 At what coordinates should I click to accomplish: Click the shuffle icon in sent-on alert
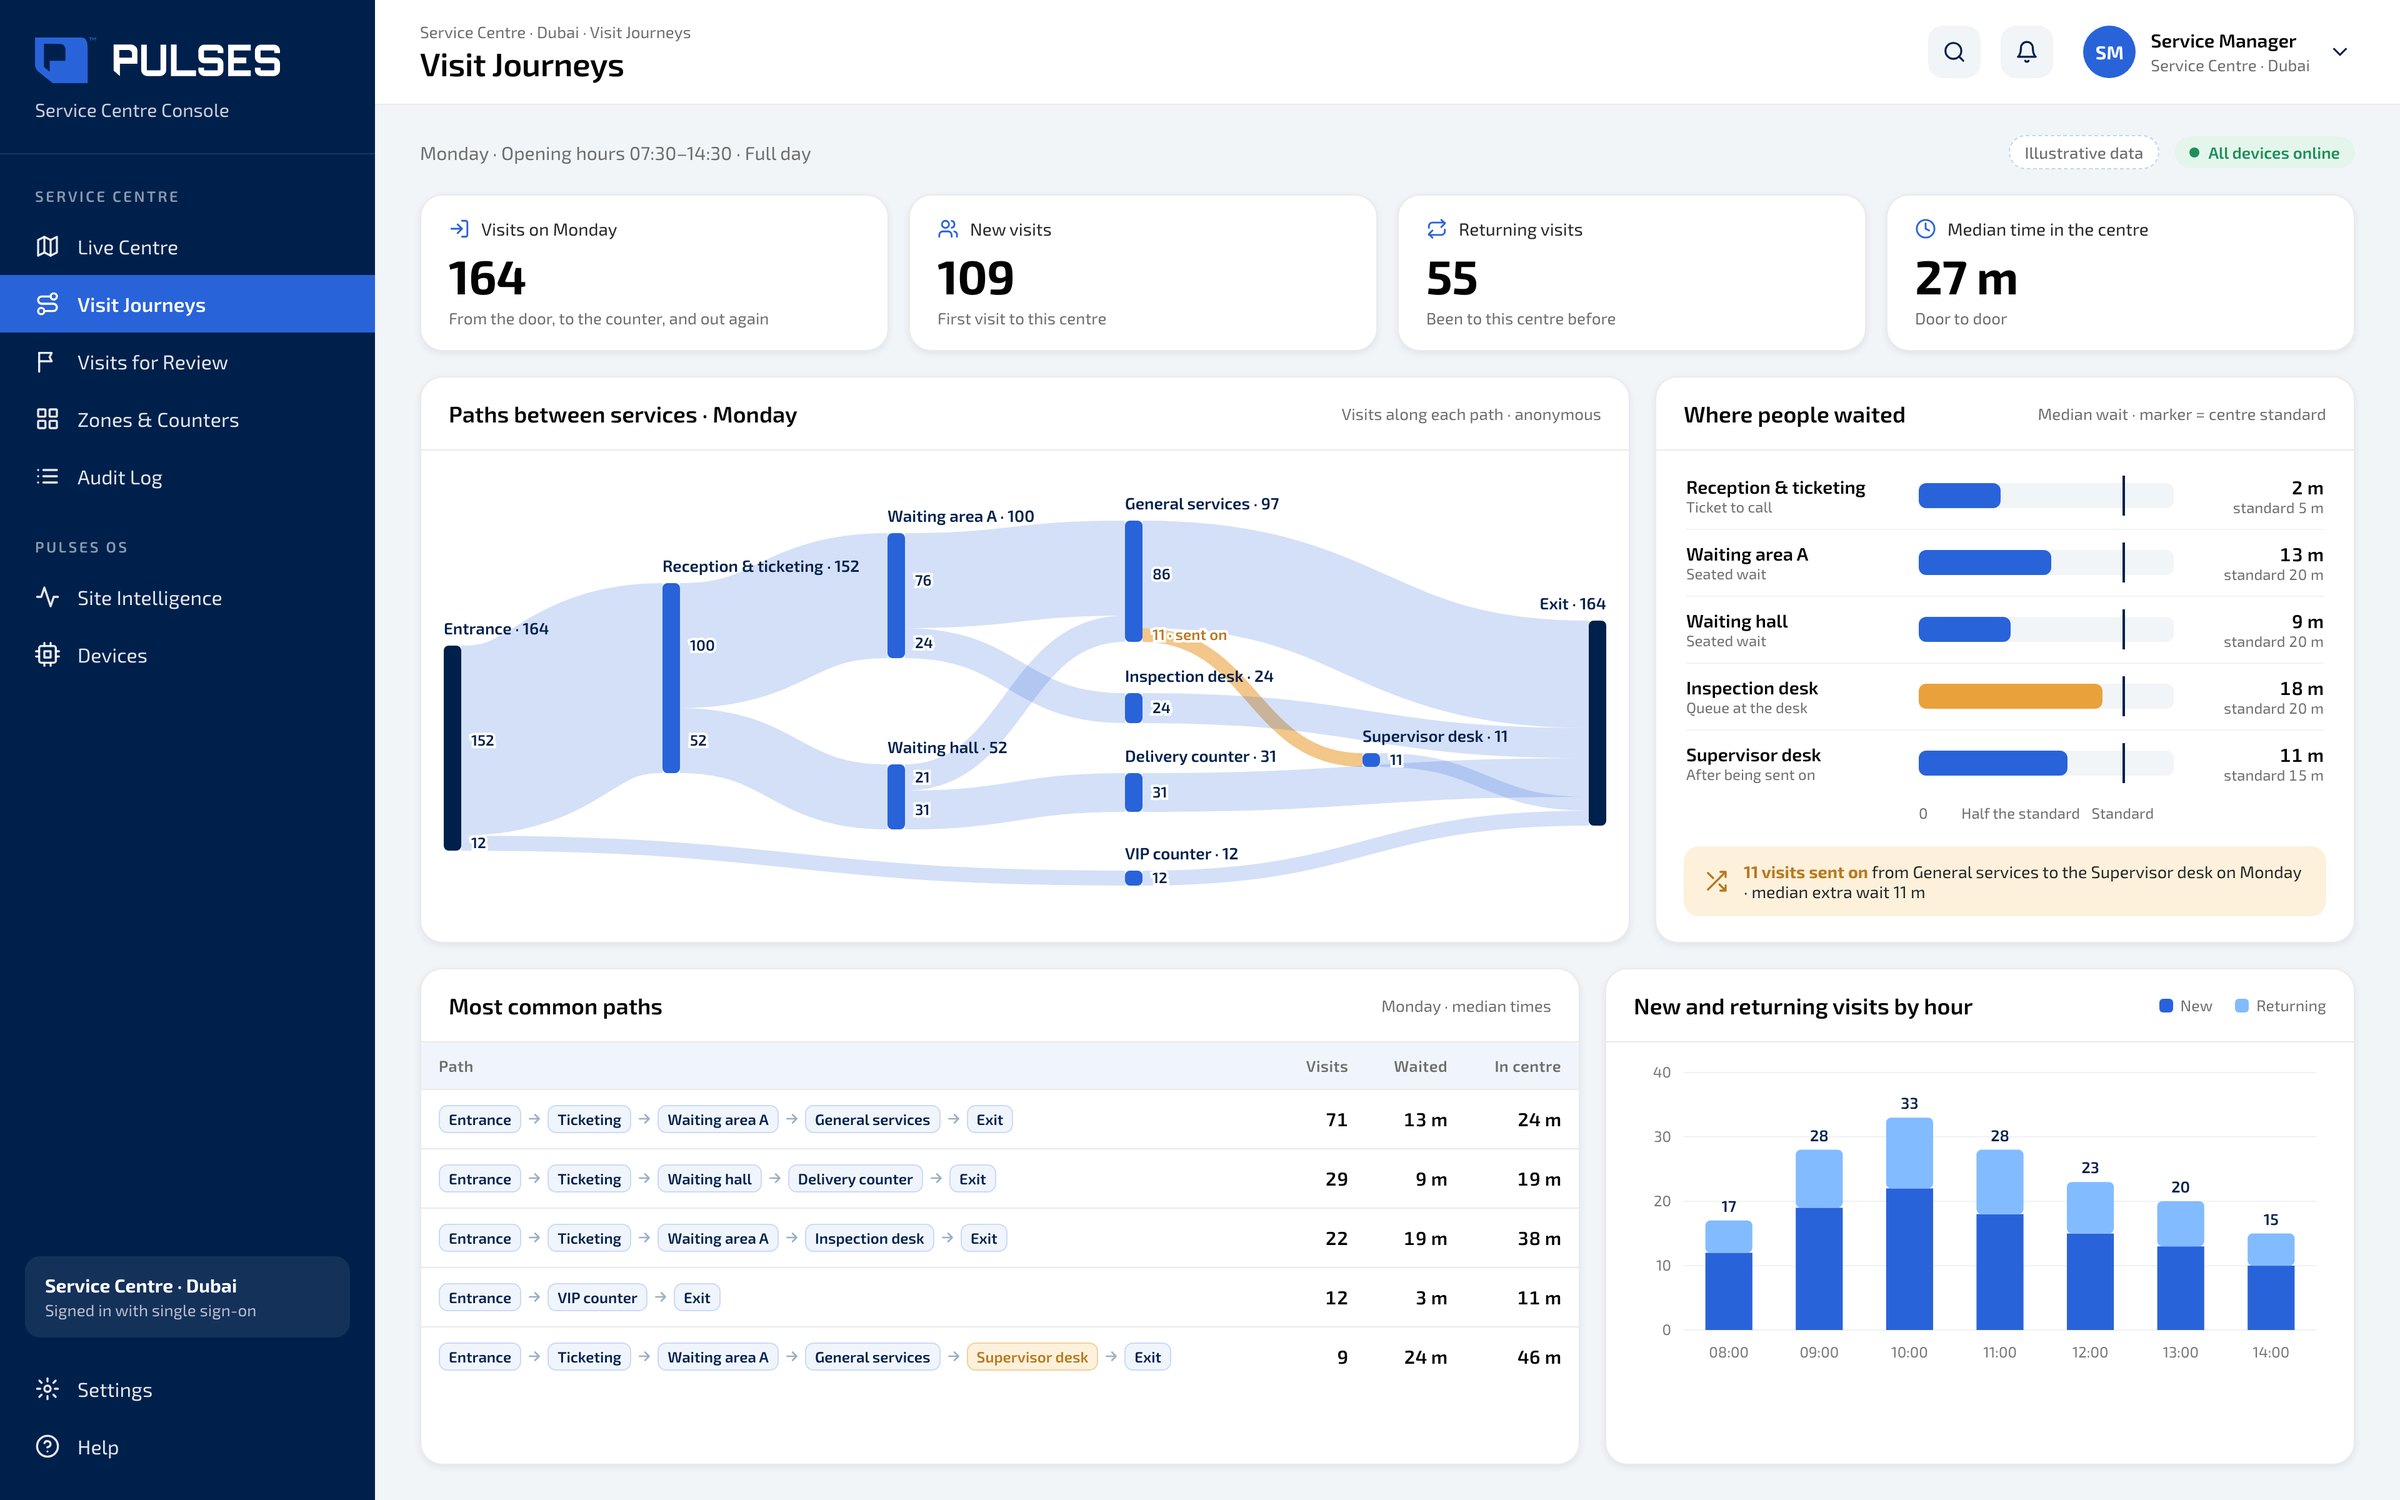pos(1717,881)
